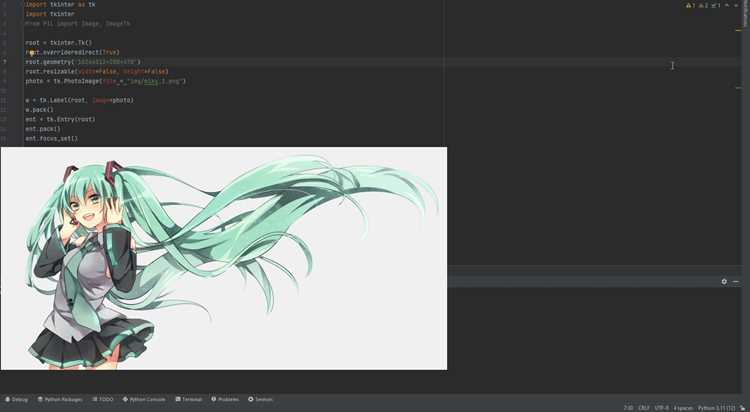The height and width of the screenshot is (412, 750).
Task: Click the yellow warnings count indicator
Action: click(x=691, y=6)
